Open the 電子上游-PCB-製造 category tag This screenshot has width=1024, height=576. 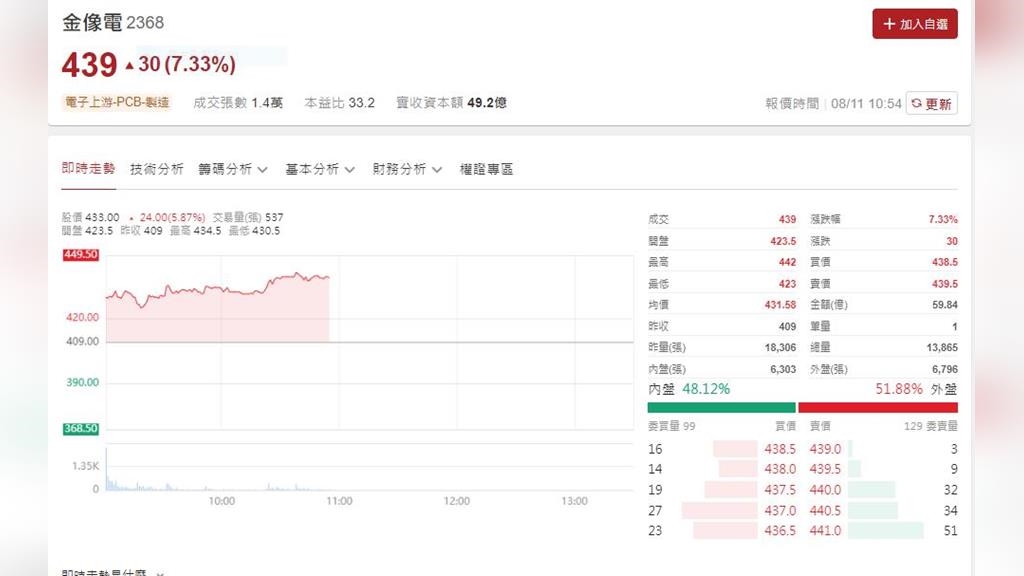tap(117, 102)
